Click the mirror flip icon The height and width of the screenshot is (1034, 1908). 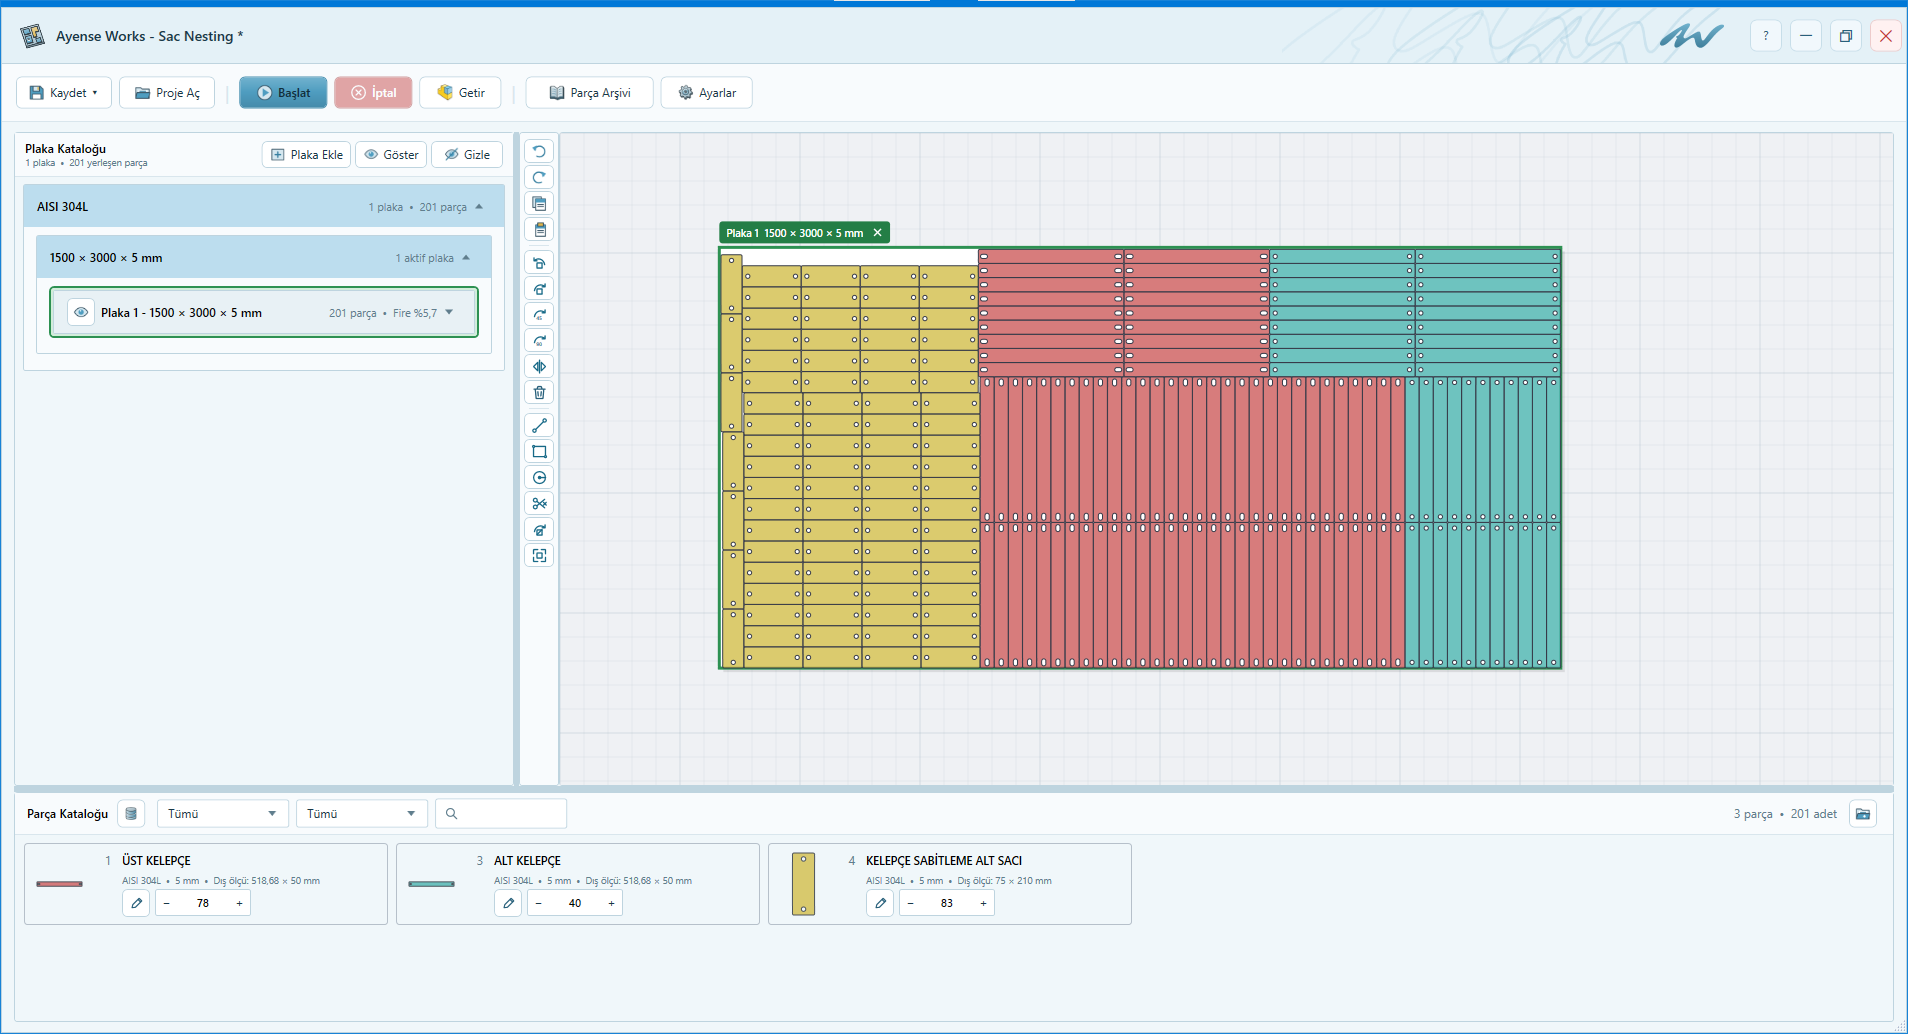click(539, 367)
